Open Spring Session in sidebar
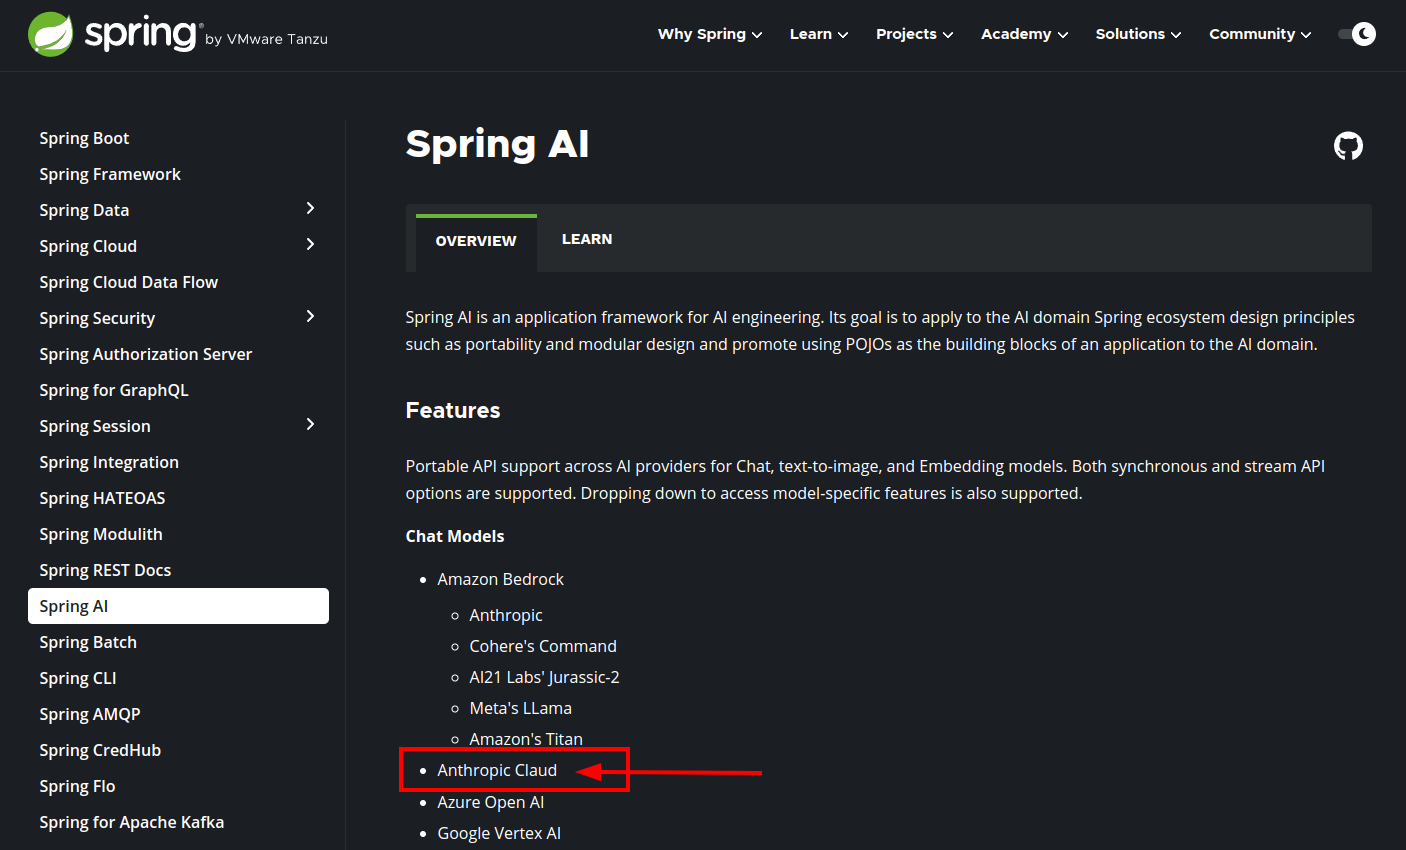 point(95,426)
